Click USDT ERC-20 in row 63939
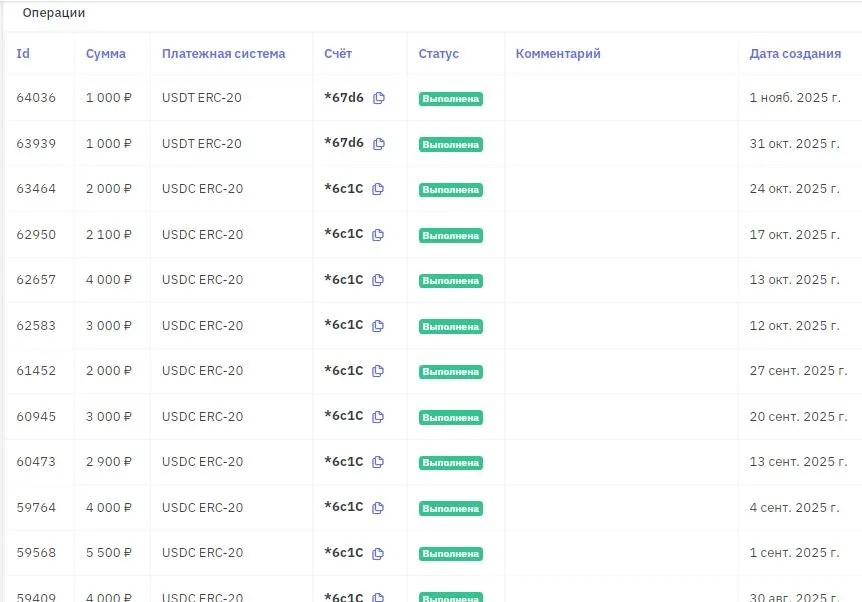Screen dimensions: 862x602 click(202, 143)
